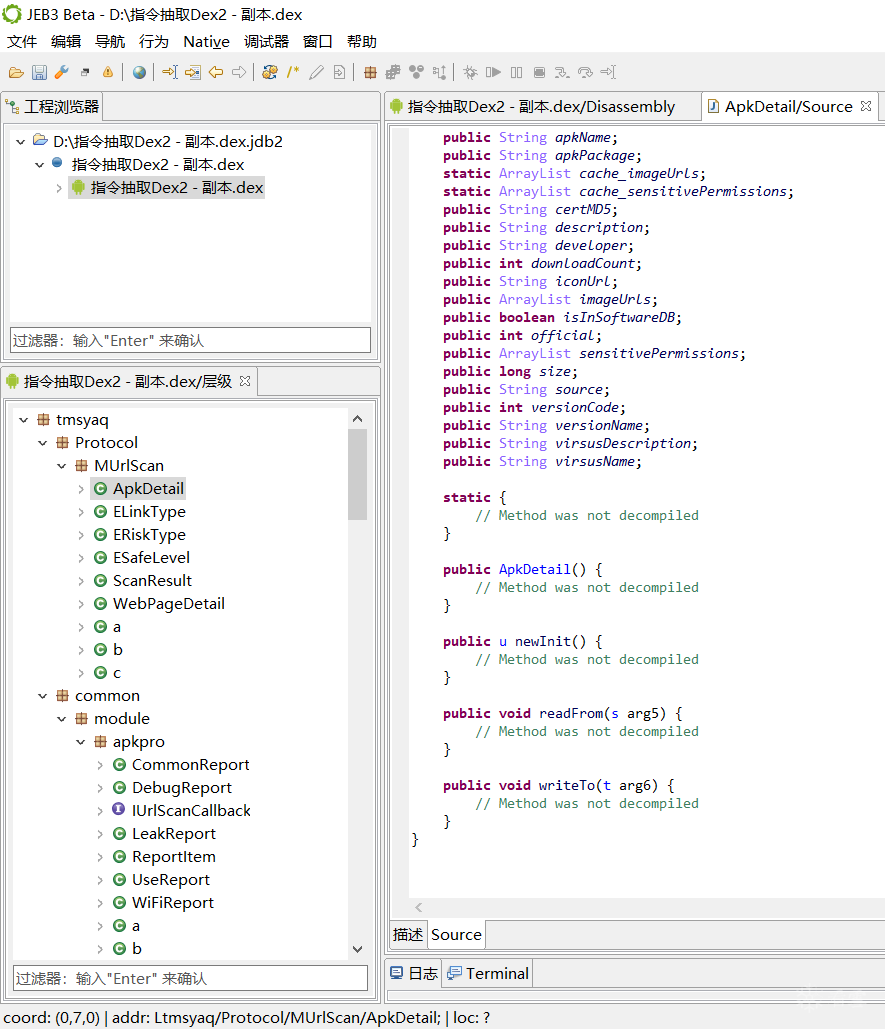
Task: Collapse the MUrlScan package
Action: point(62,466)
